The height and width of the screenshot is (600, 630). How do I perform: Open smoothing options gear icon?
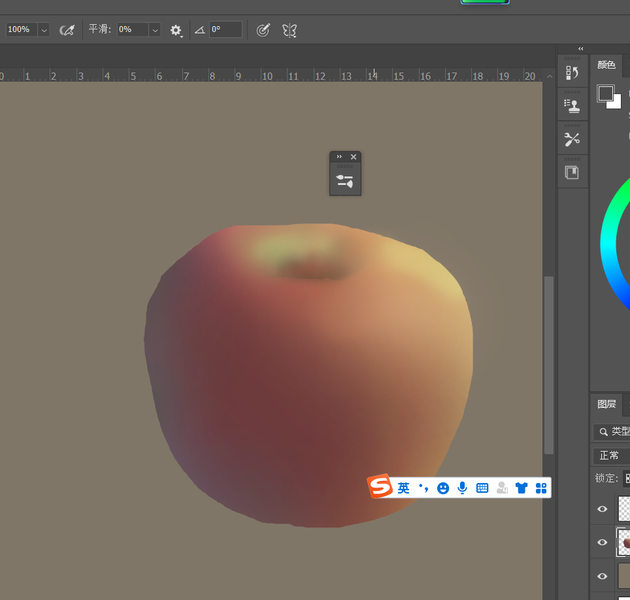(176, 30)
